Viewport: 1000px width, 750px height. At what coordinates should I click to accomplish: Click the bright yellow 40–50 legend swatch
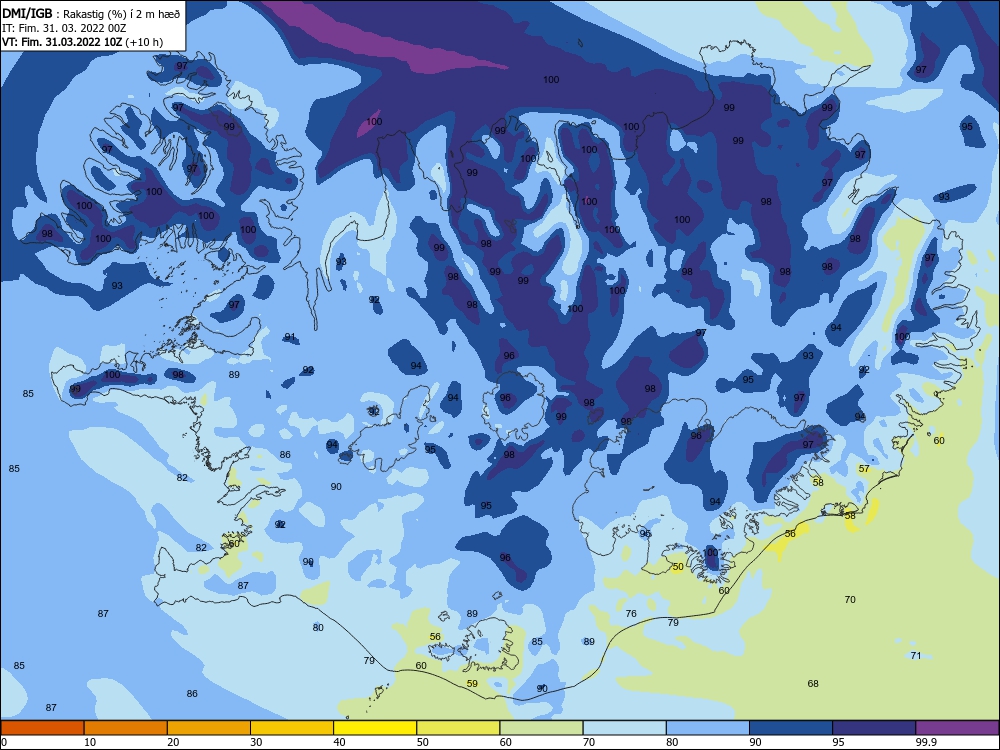click(x=375, y=728)
